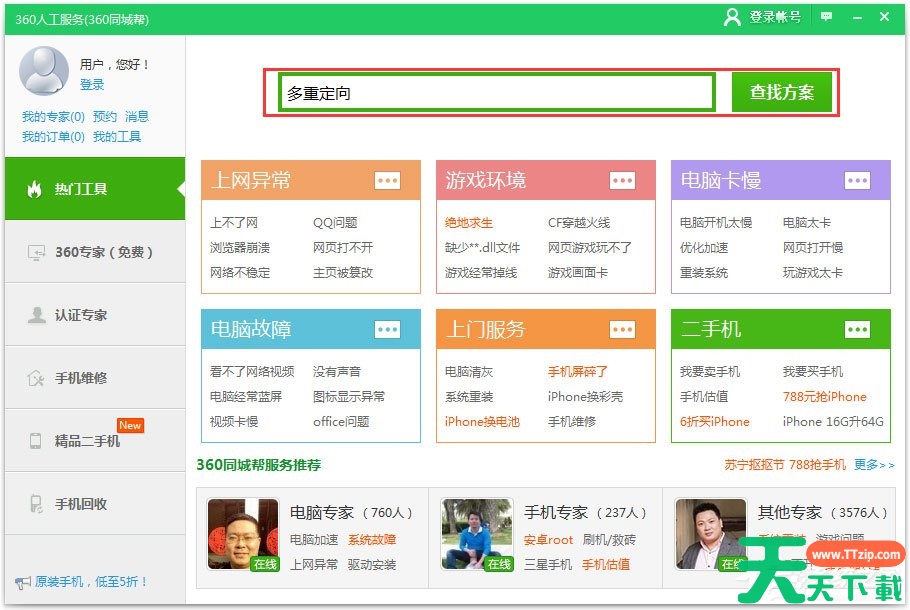The image size is (910, 610).
Task: Open the feedback message icon in title bar
Action: [826, 17]
